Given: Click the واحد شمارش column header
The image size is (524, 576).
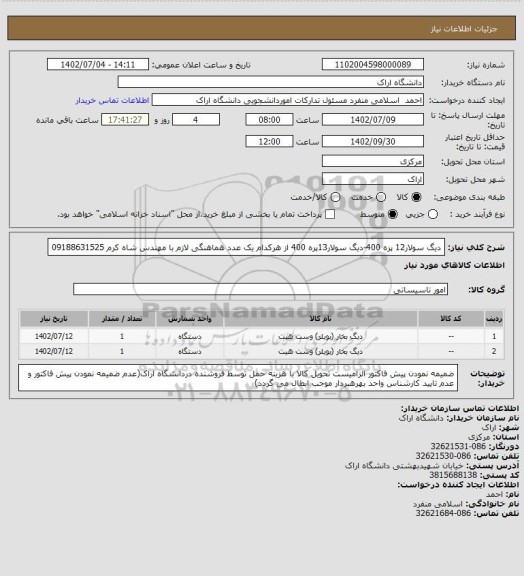Looking at the screenshot, I should tap(190, 318).
